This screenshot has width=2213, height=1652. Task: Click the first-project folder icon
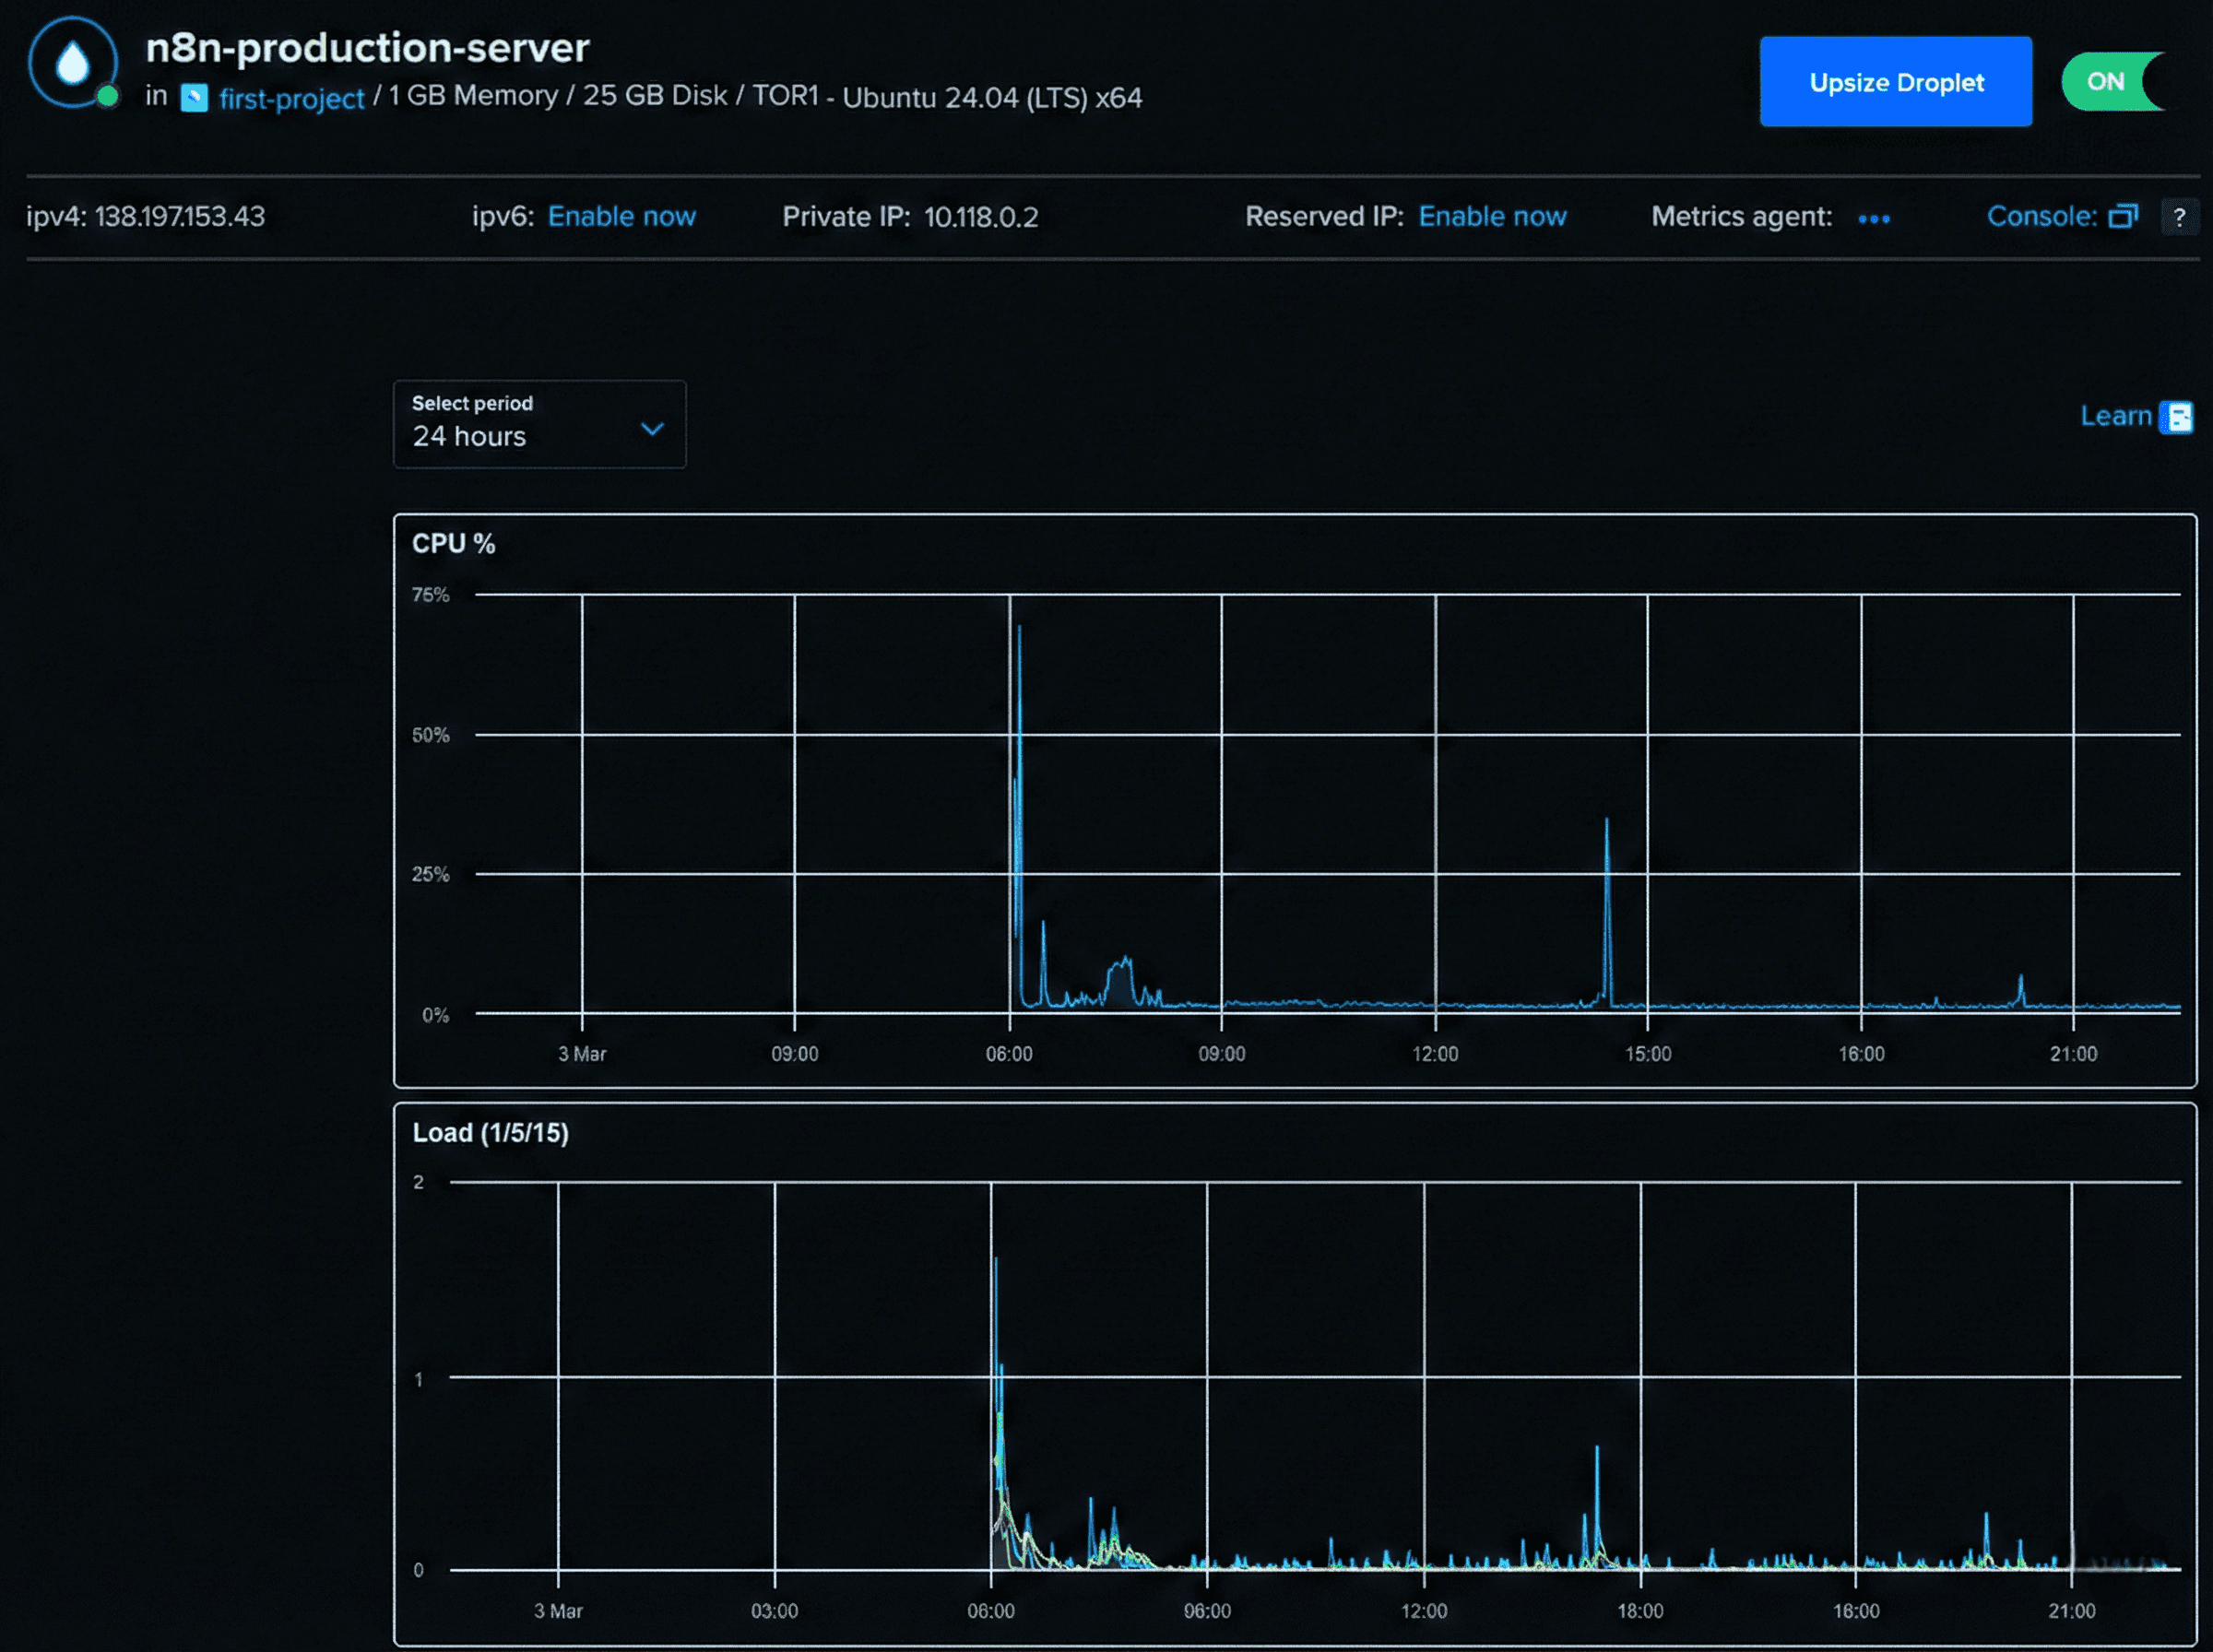click(x=194, y=98)
